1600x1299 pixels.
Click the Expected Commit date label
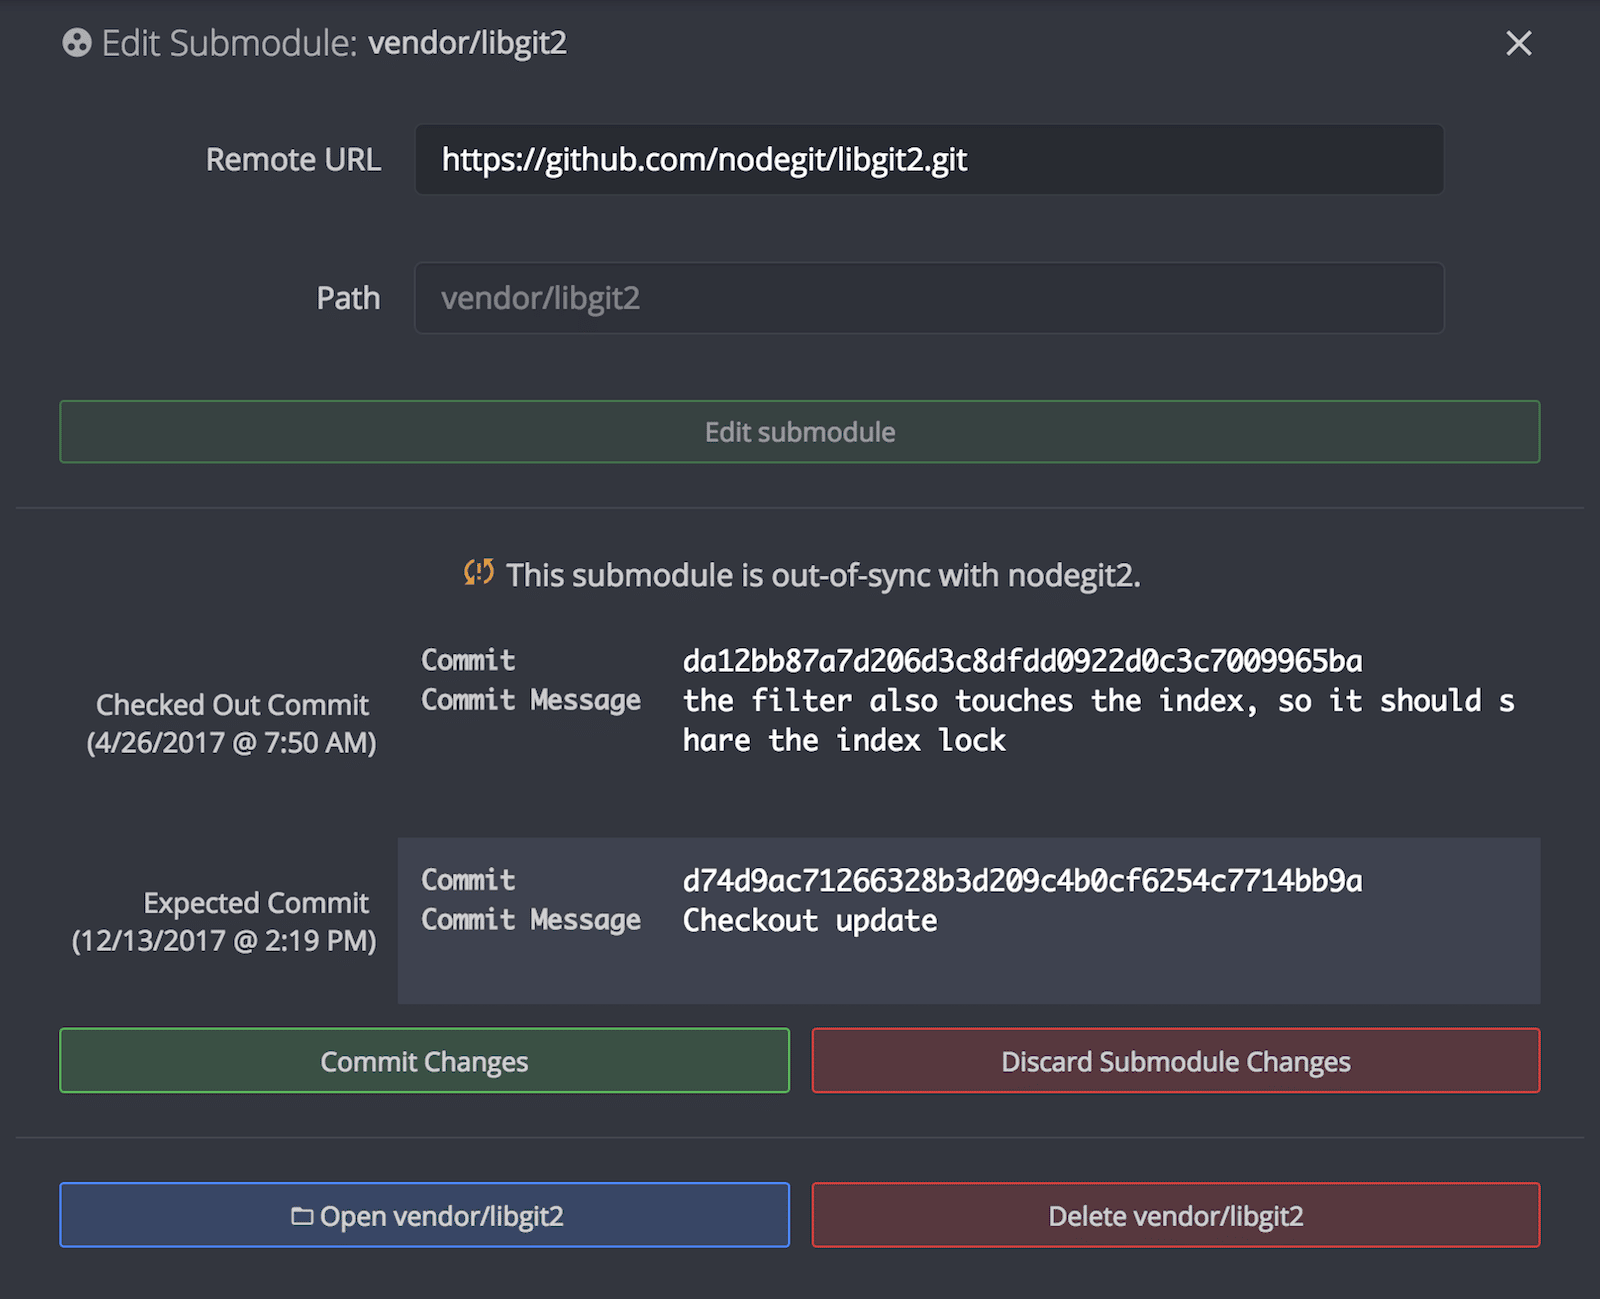tap(224, 940)
